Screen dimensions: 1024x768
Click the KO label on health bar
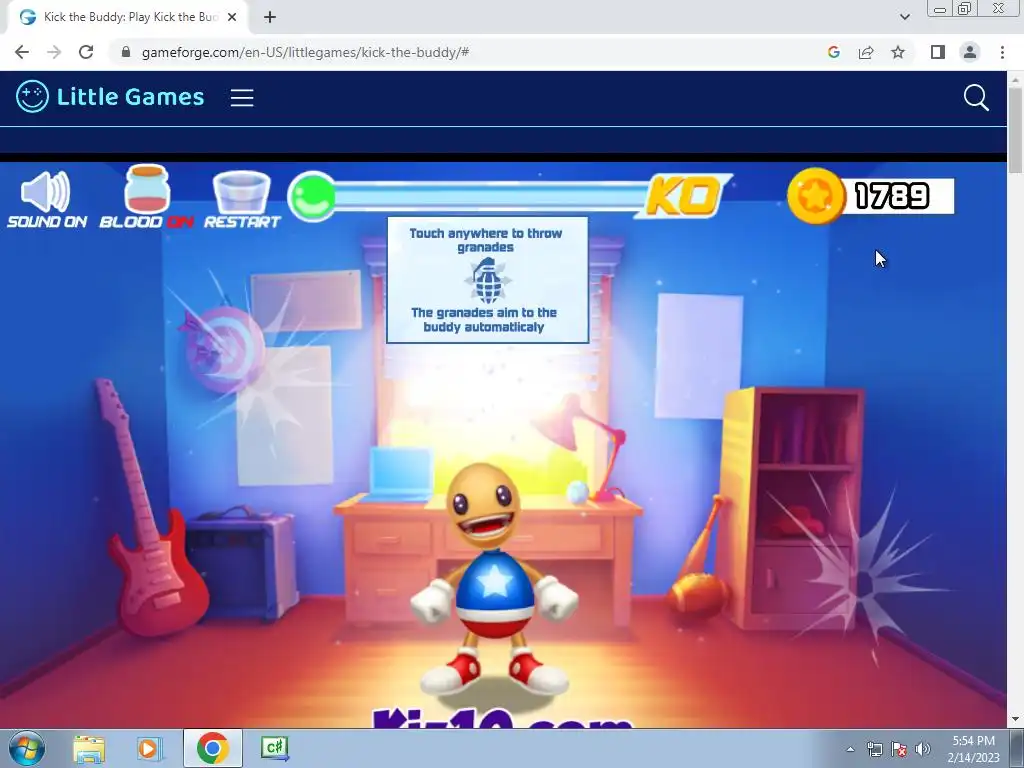[684, 195]
